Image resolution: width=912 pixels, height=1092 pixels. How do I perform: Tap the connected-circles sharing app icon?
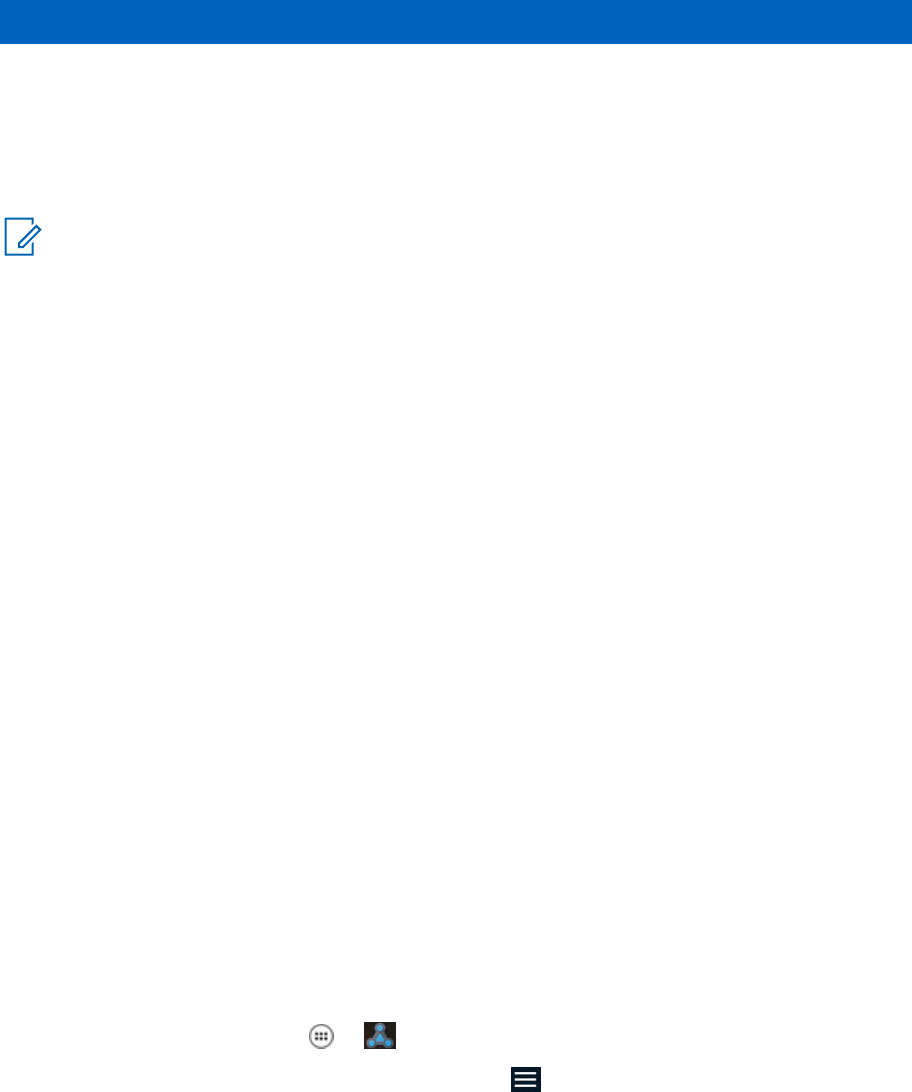point(380,1036)
